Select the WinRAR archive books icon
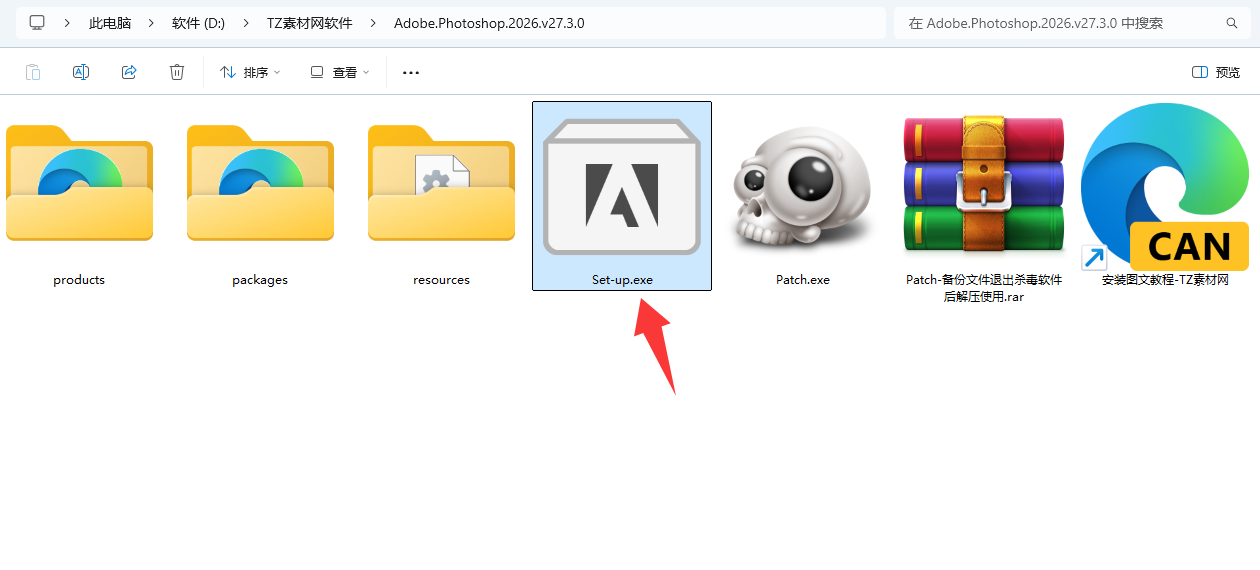Image resolution: width=1260 pixels, height=570 pixels. [x=984, y=184]
